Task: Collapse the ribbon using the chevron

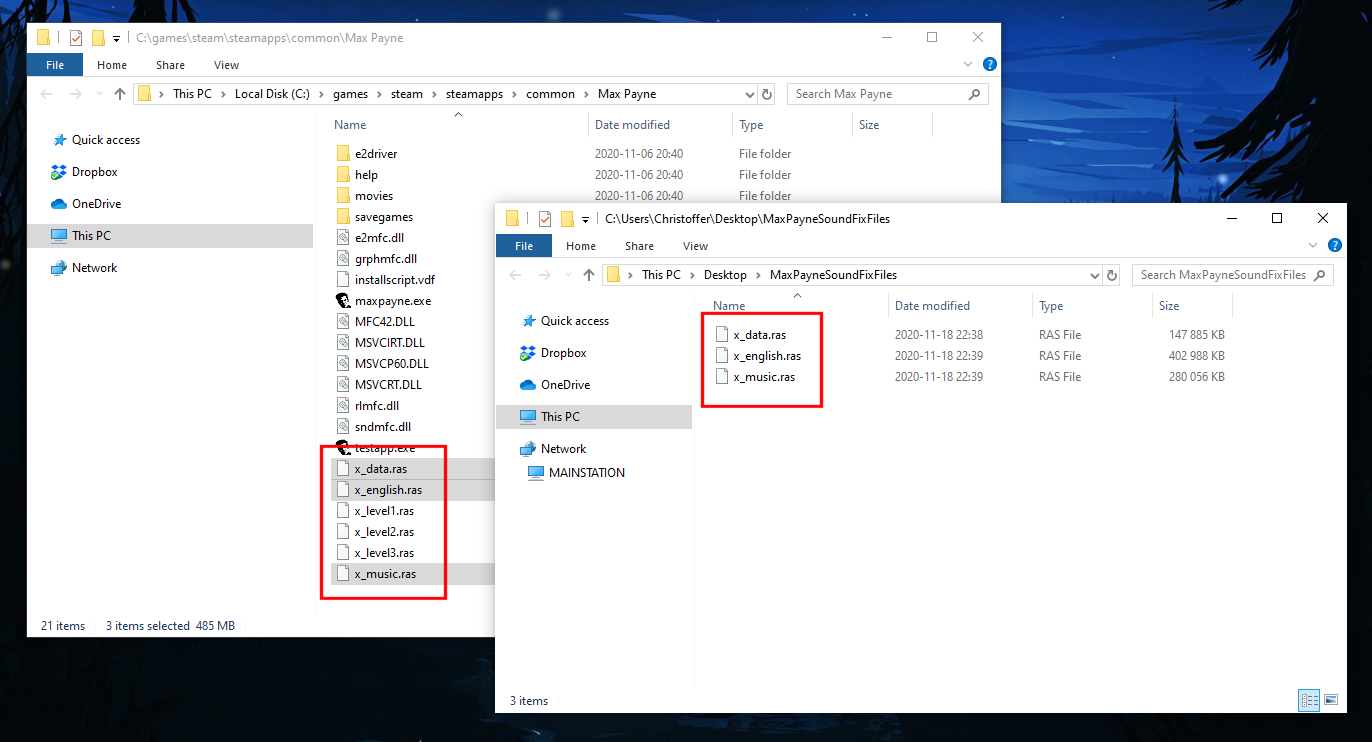Action: pos(1311,245)
